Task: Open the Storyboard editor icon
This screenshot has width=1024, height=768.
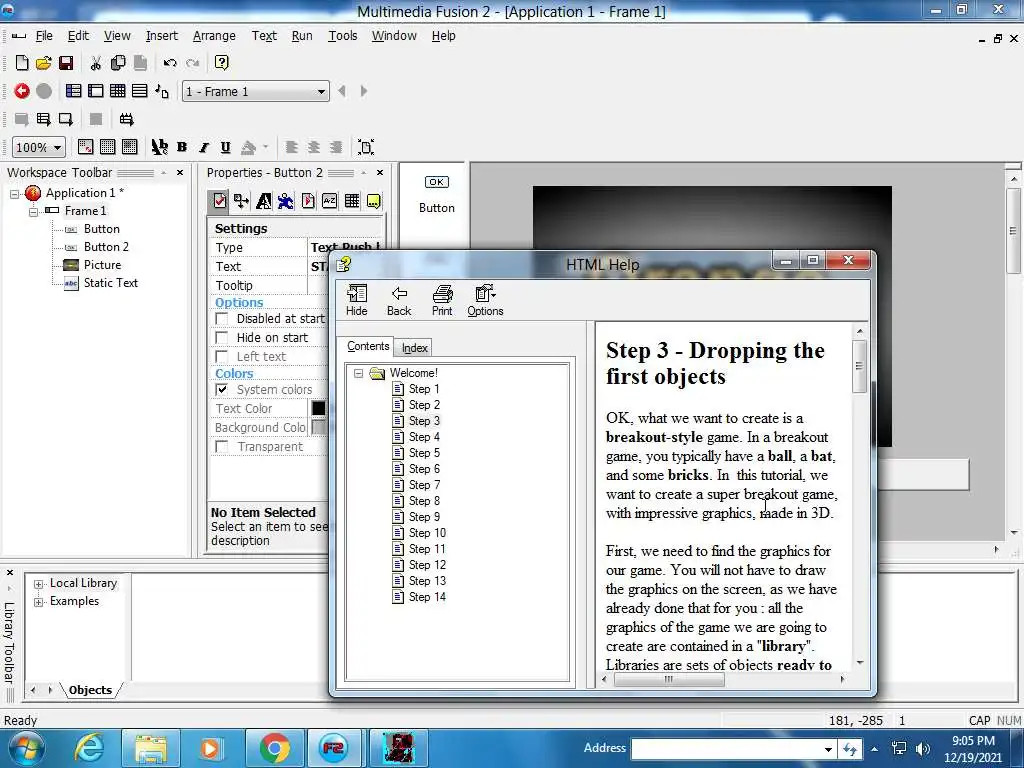Action: tap(74, 91)
